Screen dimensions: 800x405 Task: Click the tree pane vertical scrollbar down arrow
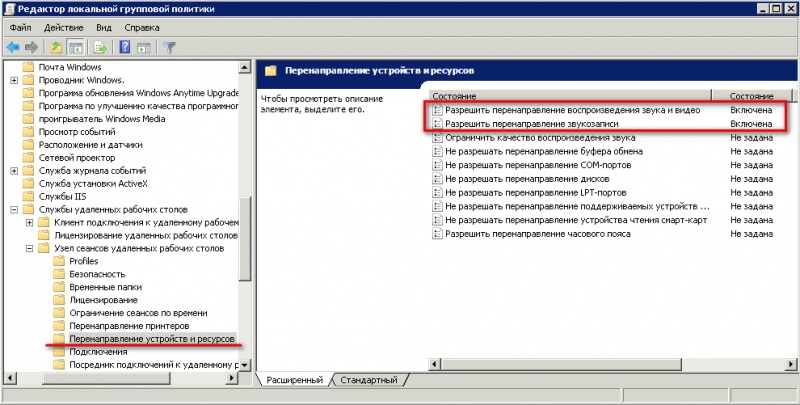(x=245, y=365)
